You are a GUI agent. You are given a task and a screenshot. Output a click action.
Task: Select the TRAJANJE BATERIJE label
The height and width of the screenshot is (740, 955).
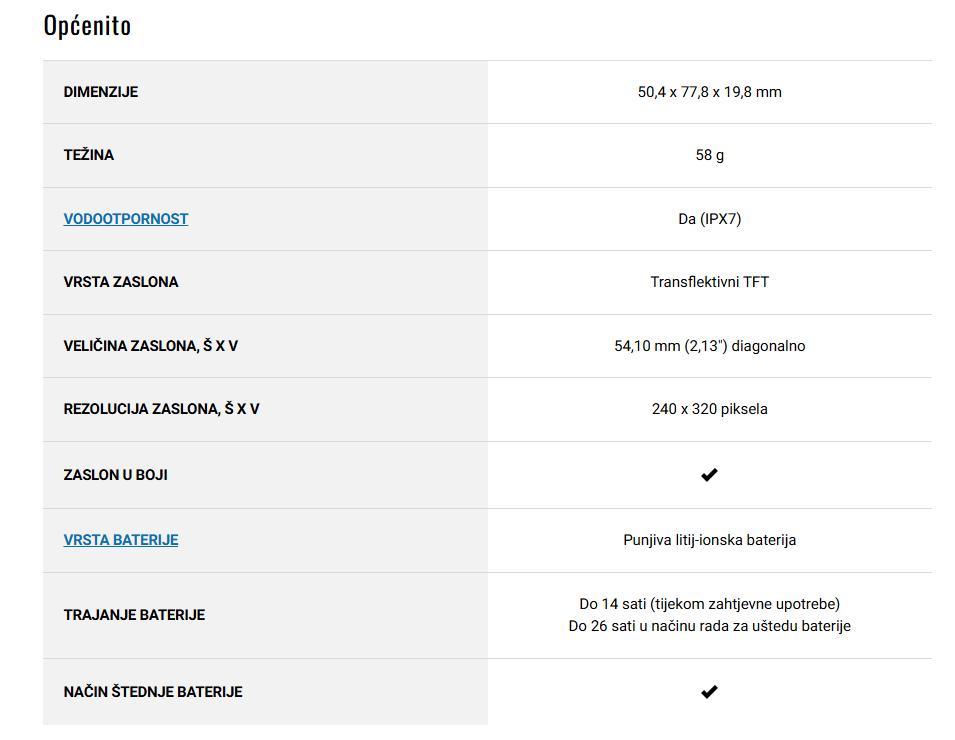(x=134, y=615)
